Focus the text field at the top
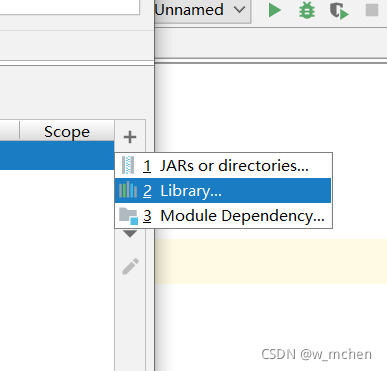 (x=70, y=7)
